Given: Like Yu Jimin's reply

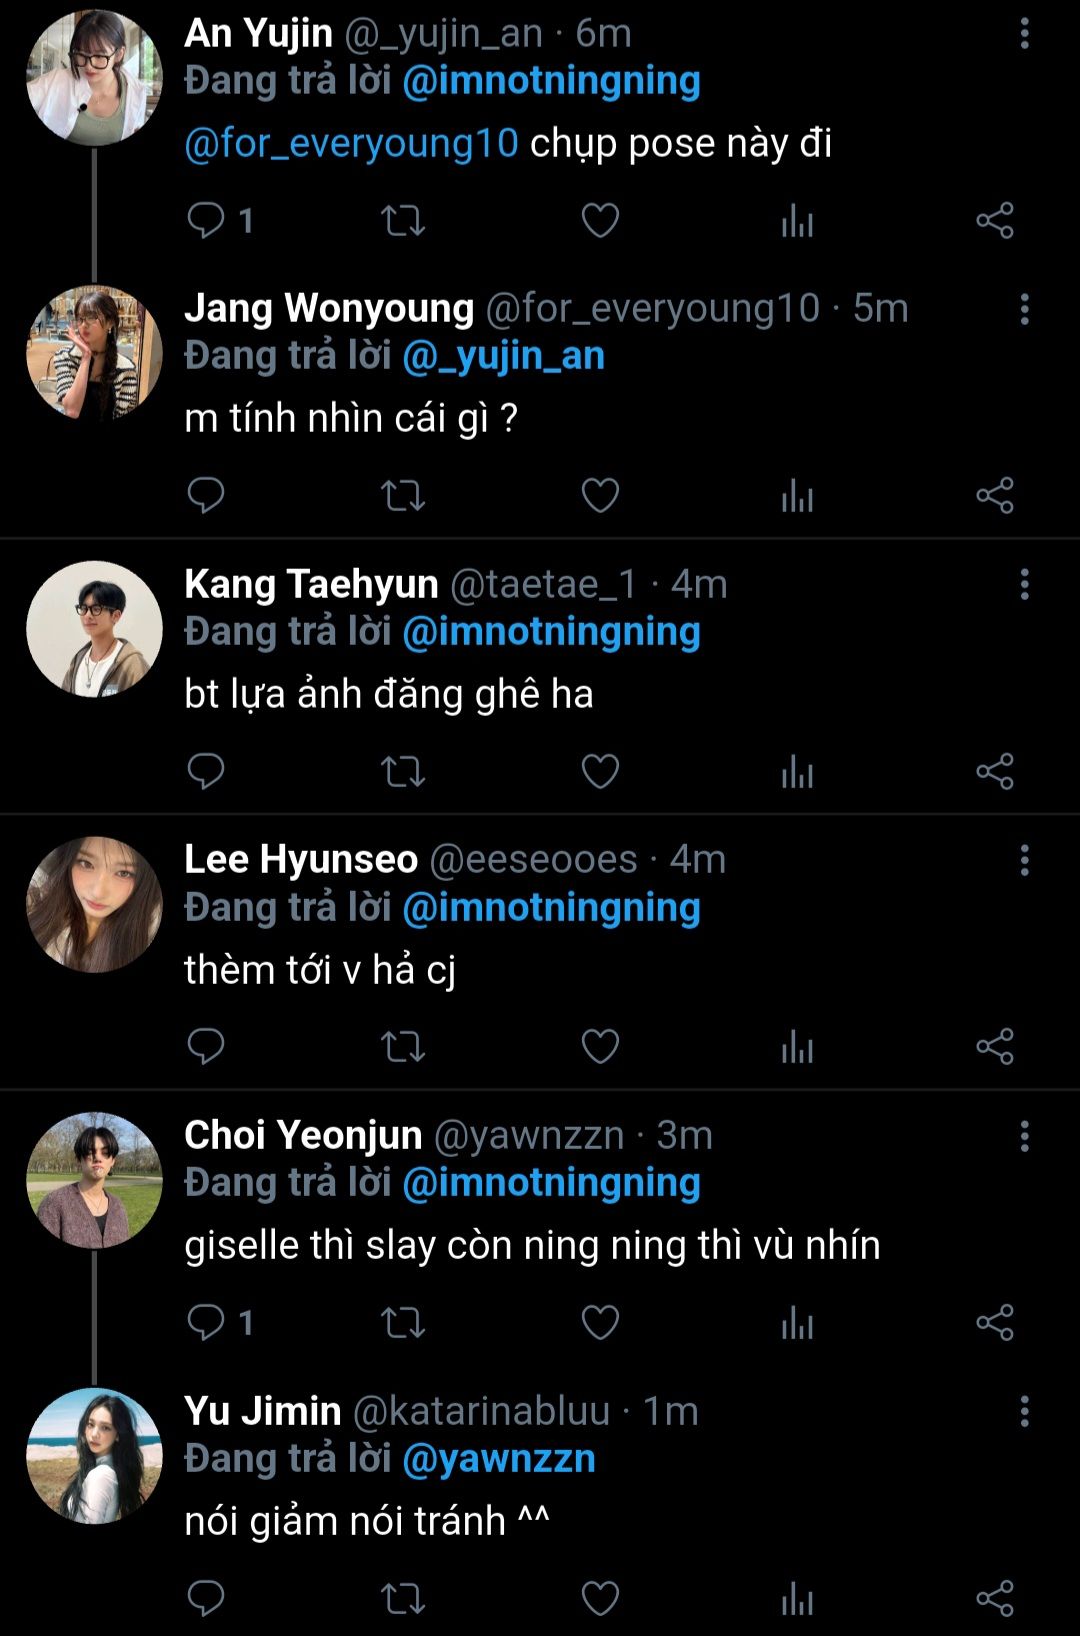Looking at the screenshot, I should point(600,1598).
